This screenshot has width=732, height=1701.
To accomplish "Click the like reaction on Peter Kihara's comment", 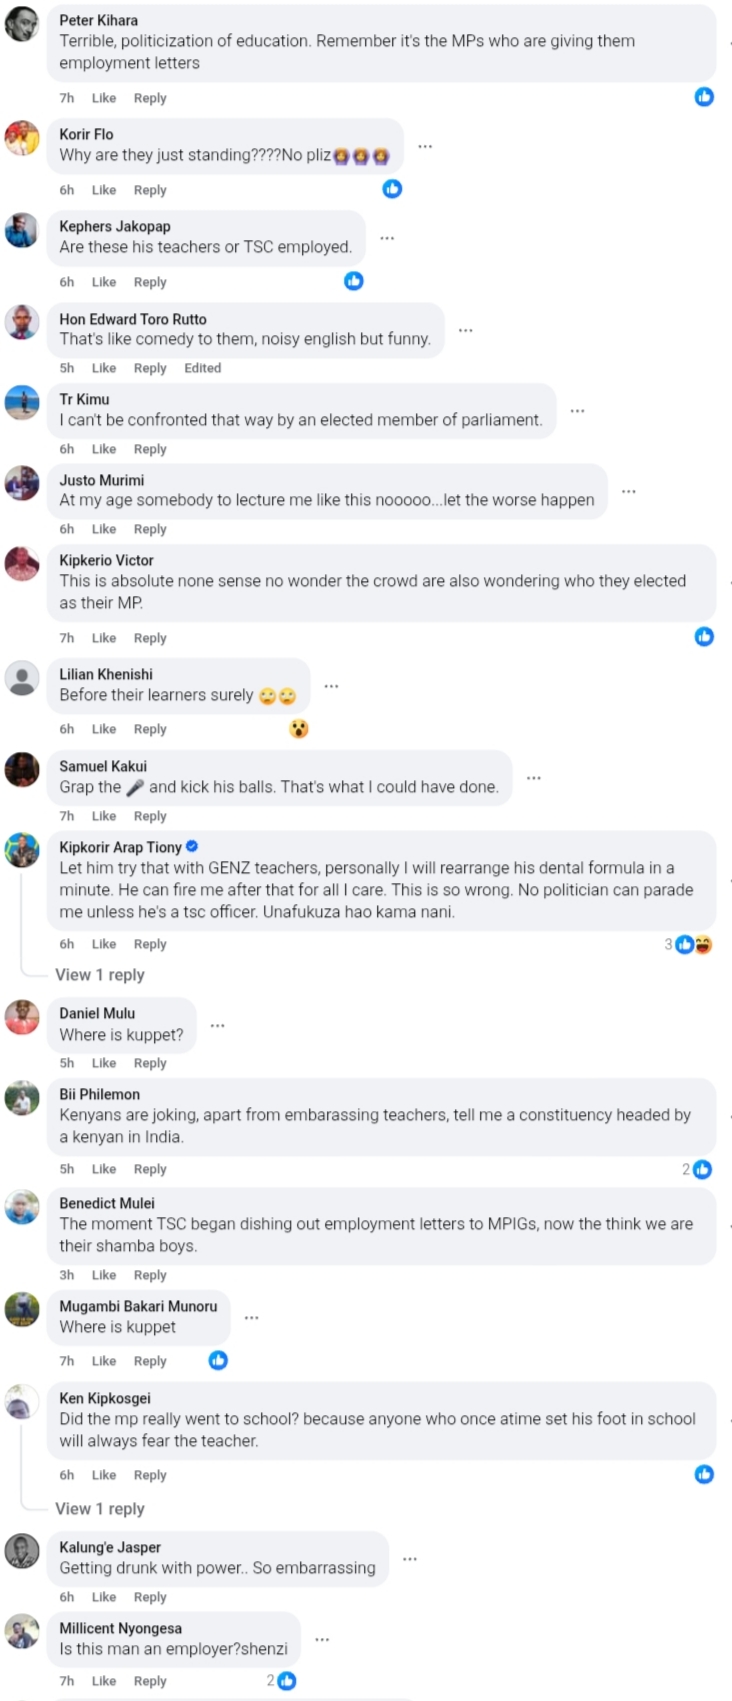I will 704,97.
